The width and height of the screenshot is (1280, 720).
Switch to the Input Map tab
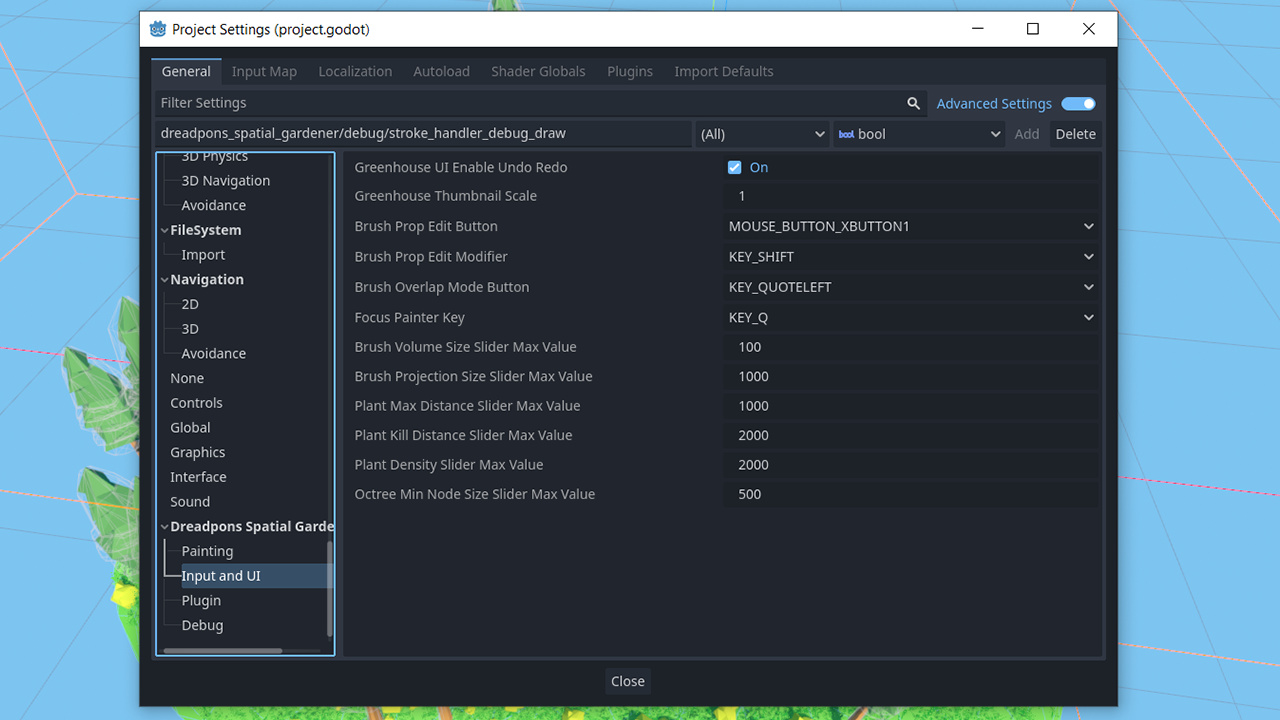264,71
